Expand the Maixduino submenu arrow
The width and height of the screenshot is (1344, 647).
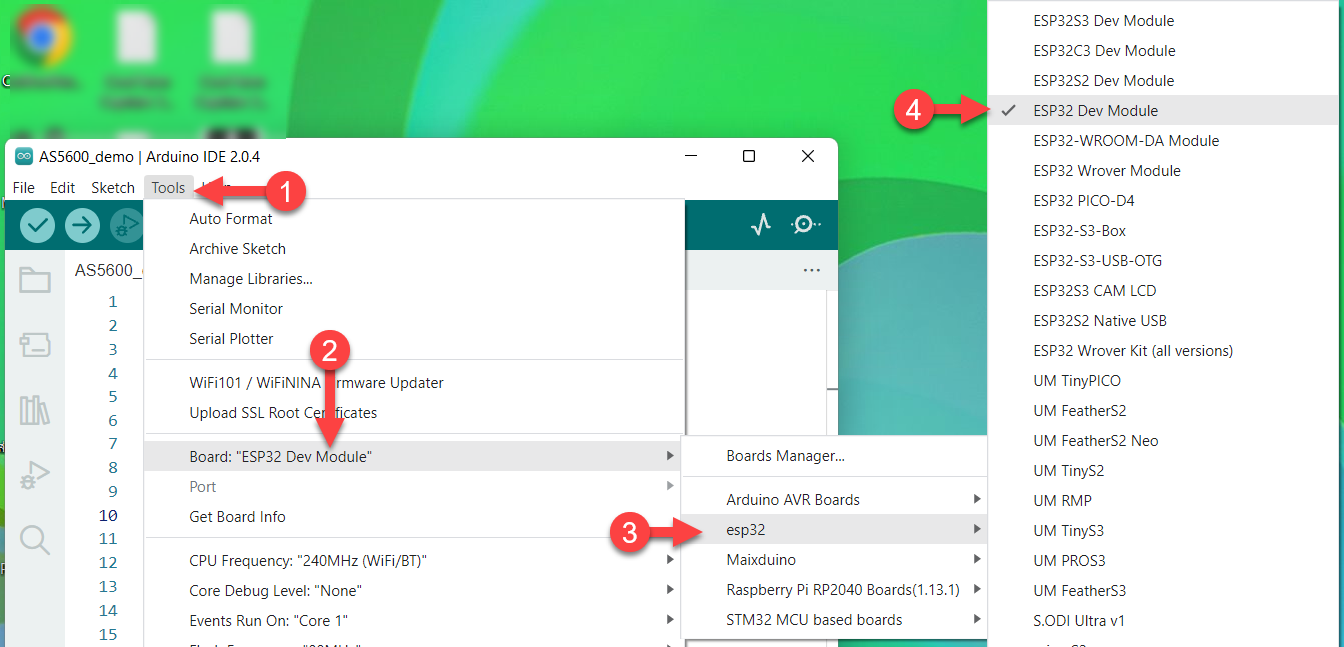click(x=976, y=560)
